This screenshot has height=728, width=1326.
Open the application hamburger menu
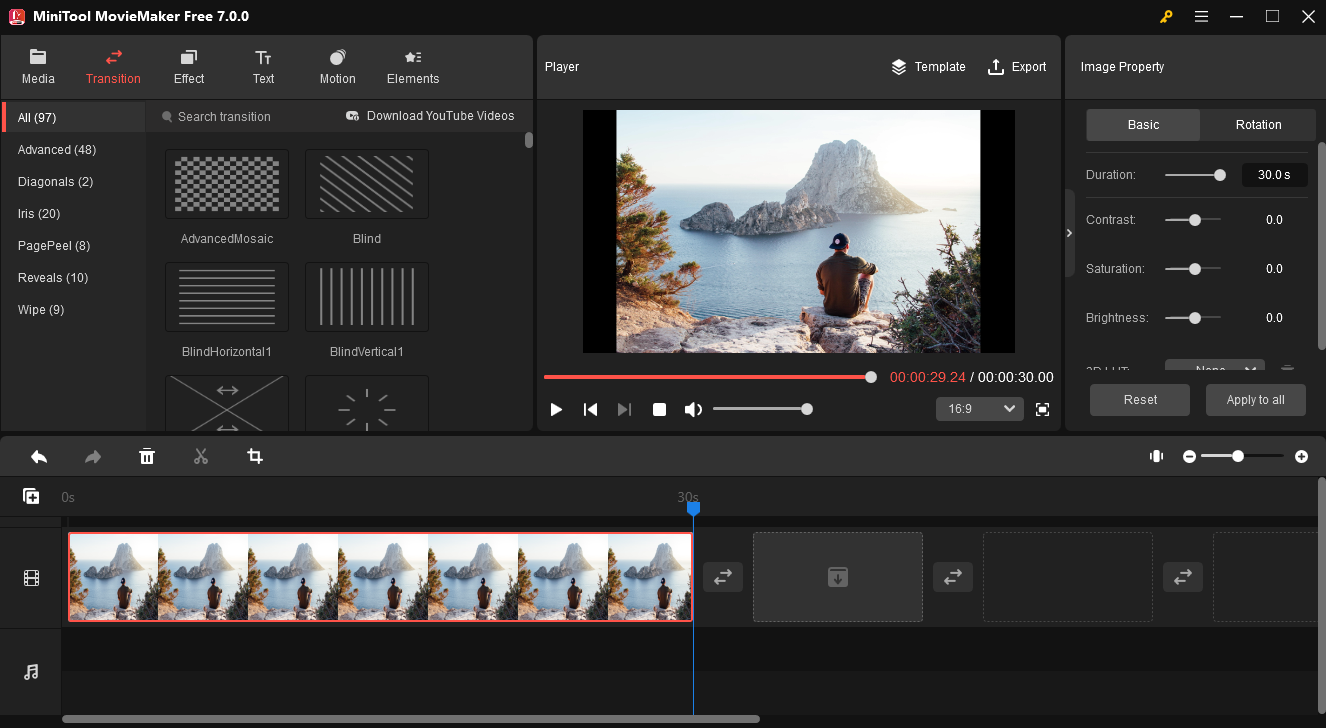(x=1201, y=16)
